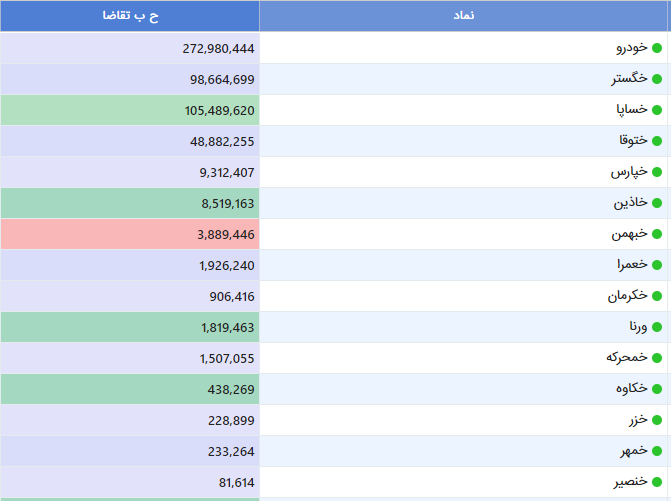Select the value 1,926,240
The width and height of the screenshot is (671, 501).
click(x=227, y=266)
